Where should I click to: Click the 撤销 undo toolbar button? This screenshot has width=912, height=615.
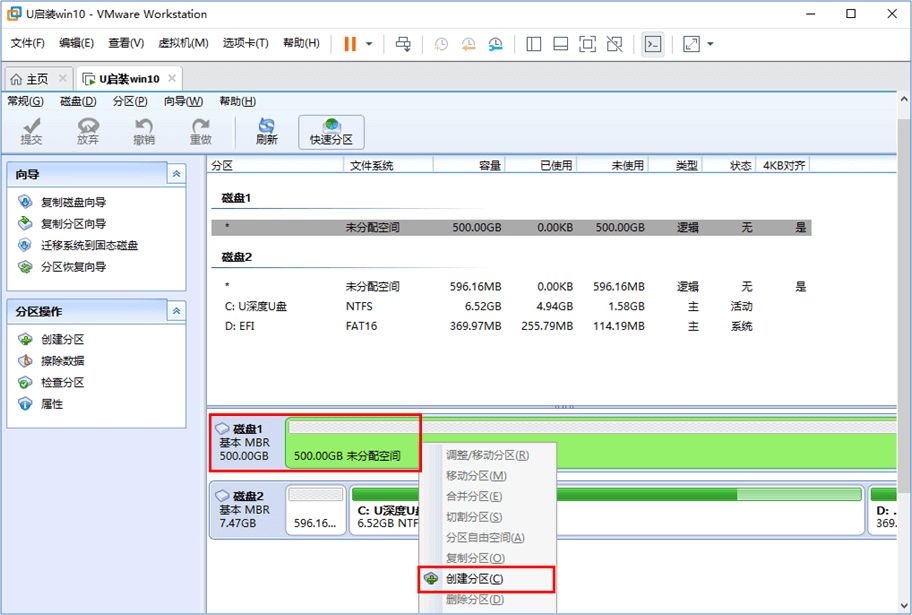(144, 131)
